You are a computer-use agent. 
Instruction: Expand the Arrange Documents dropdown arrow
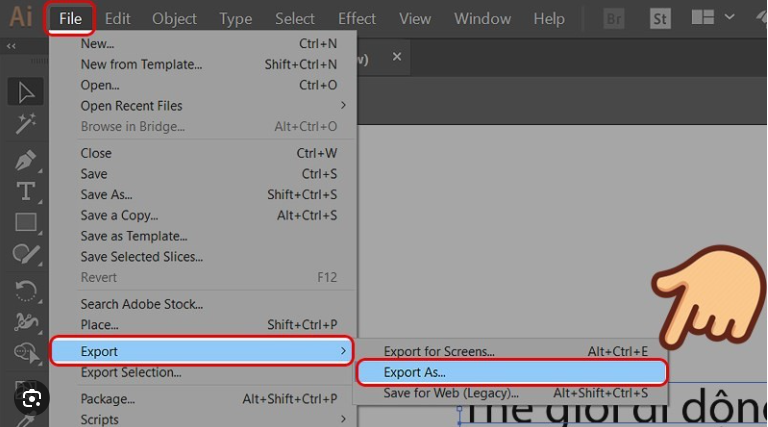[729, 18]
